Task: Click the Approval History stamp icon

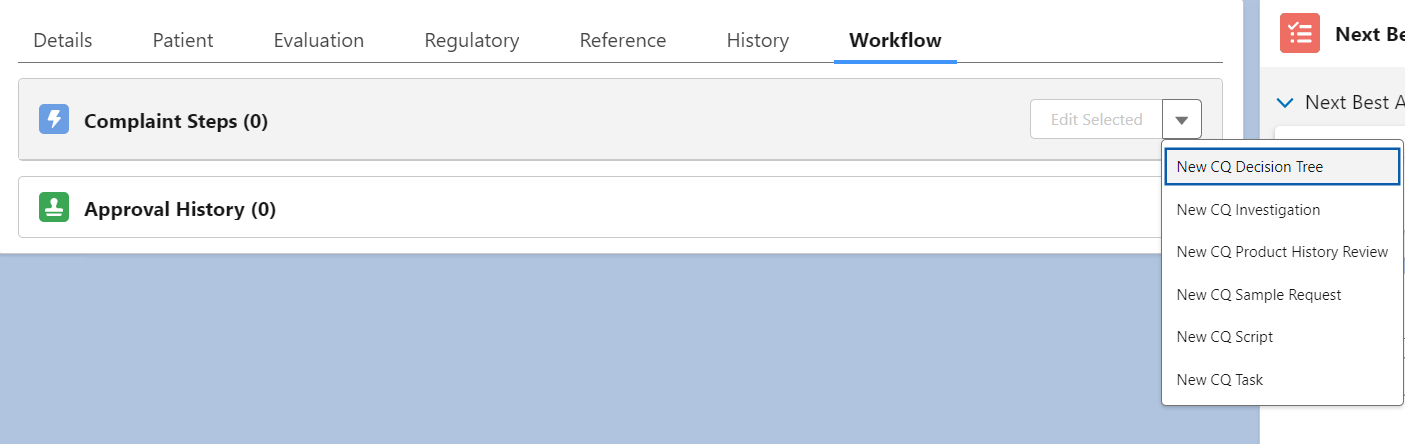Action: [54, 208]
